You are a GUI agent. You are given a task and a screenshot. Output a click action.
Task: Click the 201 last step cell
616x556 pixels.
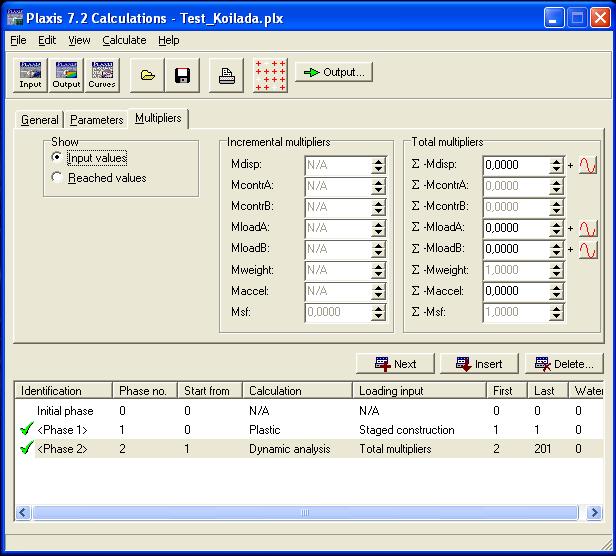point(543,449)
